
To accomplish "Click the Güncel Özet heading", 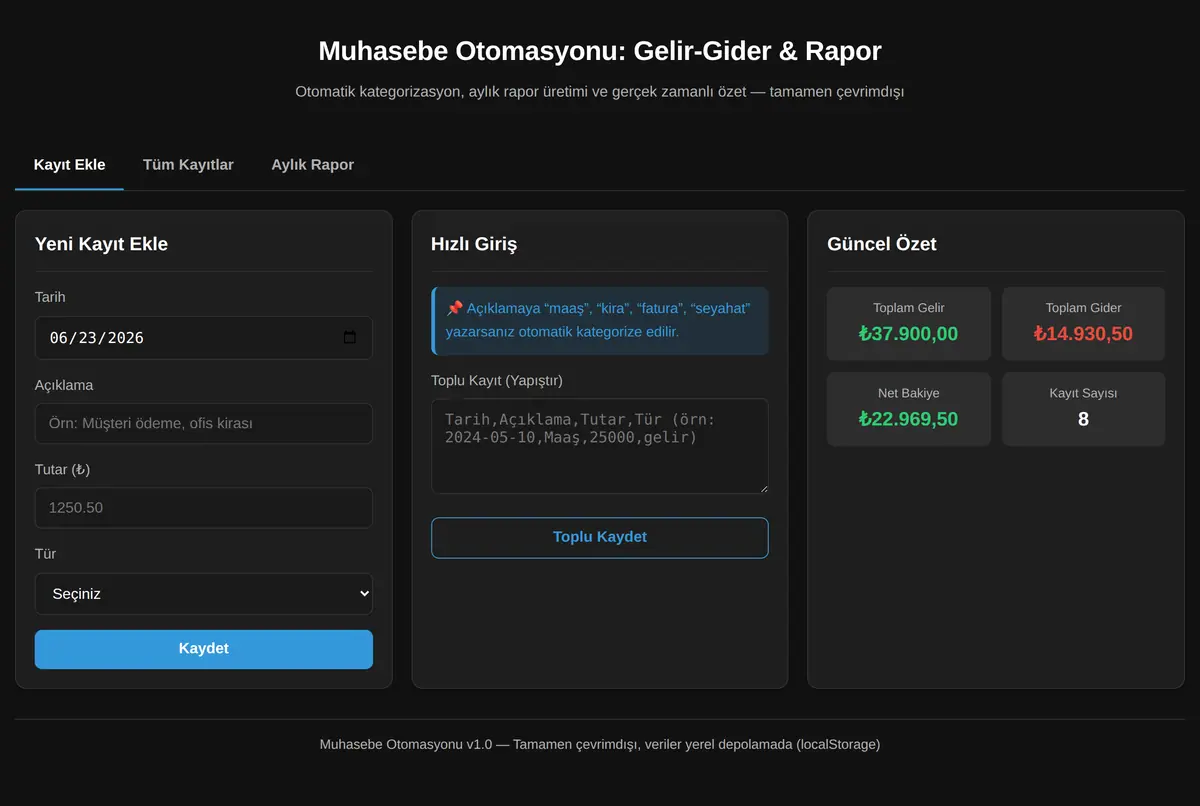I will click(x=882, y=244).
